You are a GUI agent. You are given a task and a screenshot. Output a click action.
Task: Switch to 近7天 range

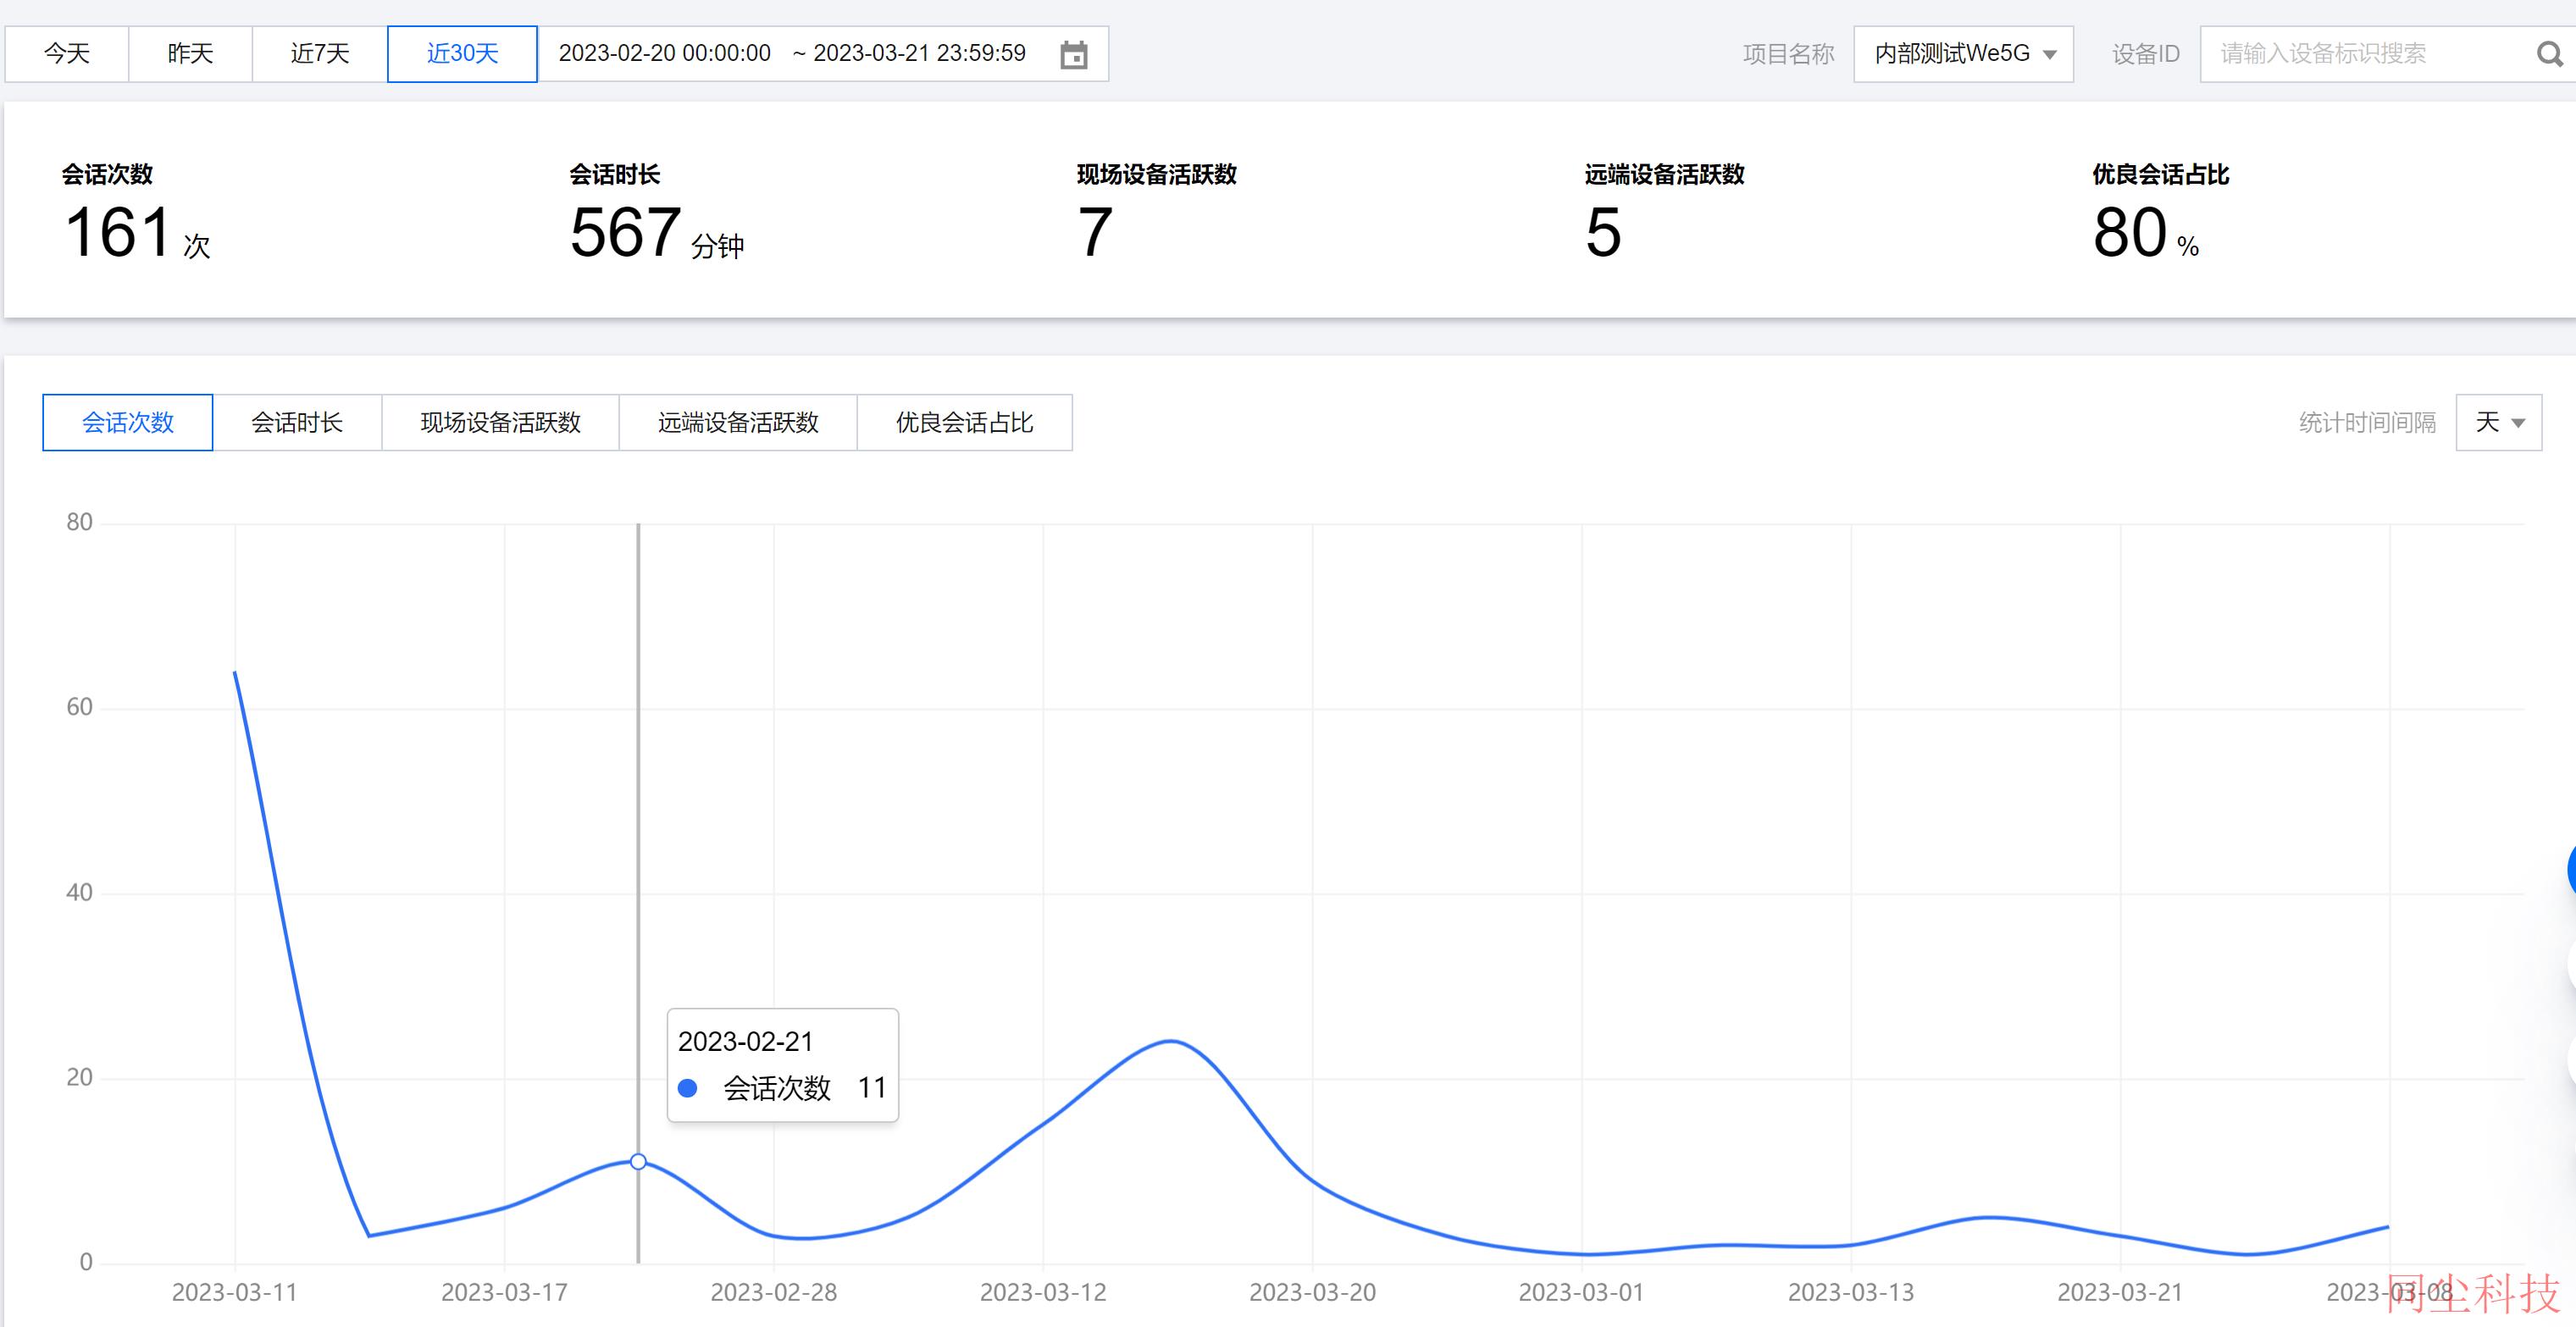[x=320, y=54]
